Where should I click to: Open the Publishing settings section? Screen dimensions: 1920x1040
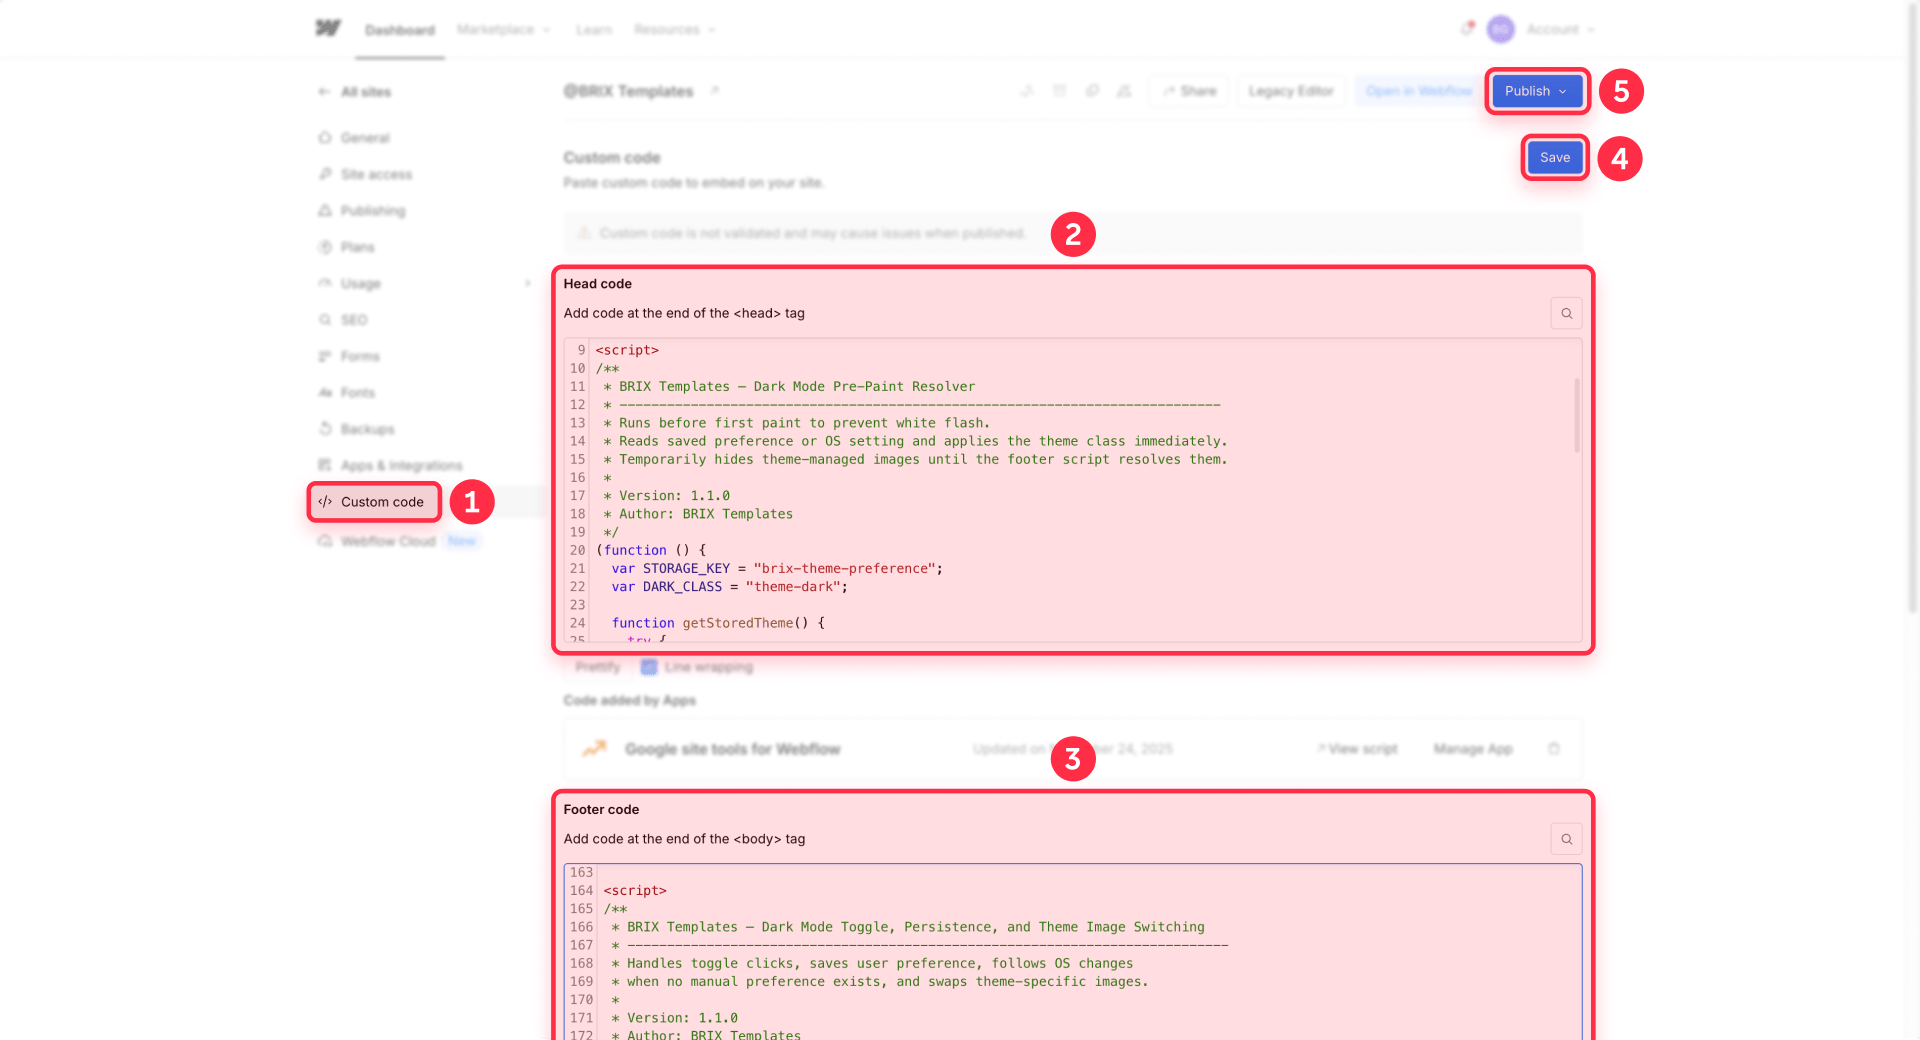[x=373, y=211]
